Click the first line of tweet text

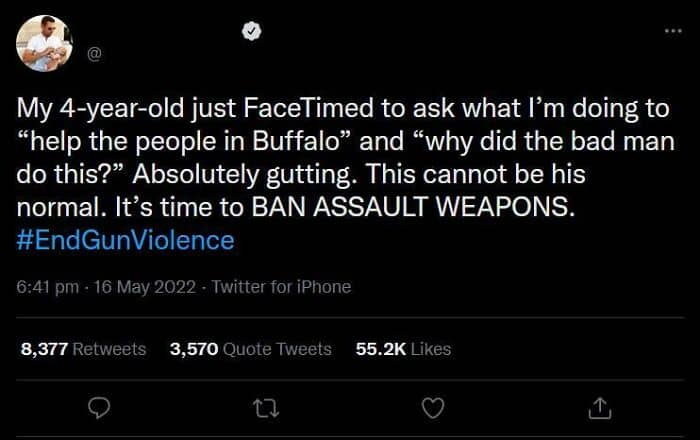coord(340,108)
